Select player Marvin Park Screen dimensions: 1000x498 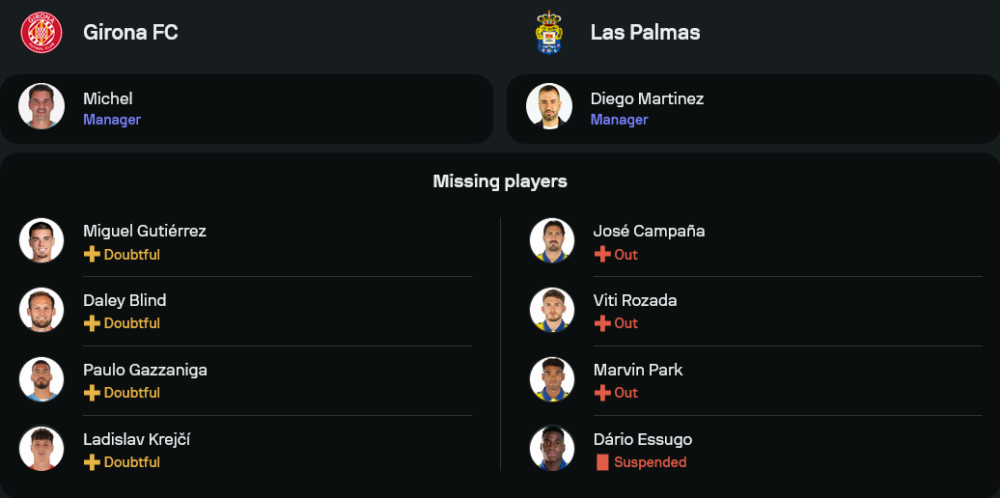[638, 370]
